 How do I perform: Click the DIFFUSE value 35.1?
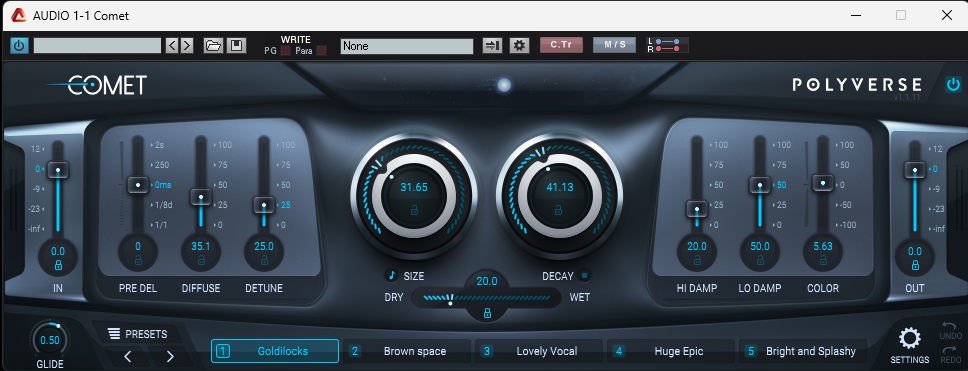point(201,246)
